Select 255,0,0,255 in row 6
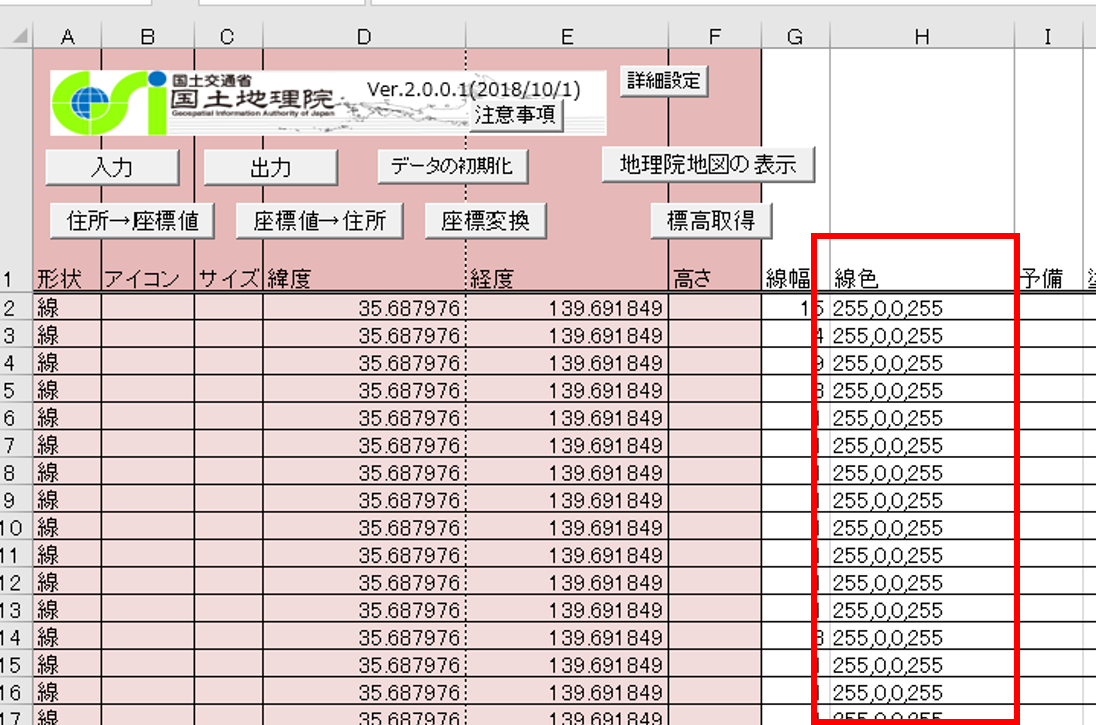Viewport: 1096px width, 725px height. 922,417
